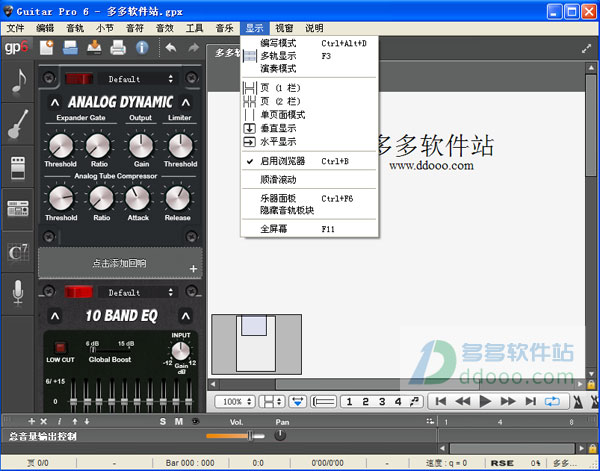Open the 工具 menu
Viewport: 600px width, 471px height.
click(194, 28)
